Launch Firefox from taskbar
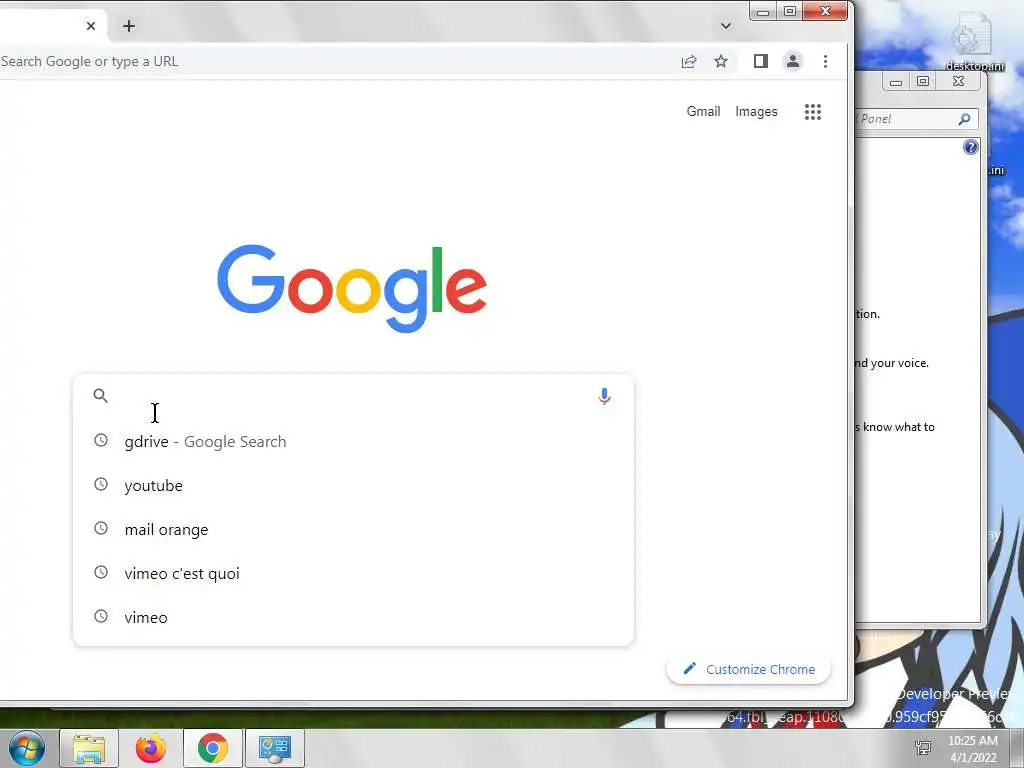 point(150,748)
